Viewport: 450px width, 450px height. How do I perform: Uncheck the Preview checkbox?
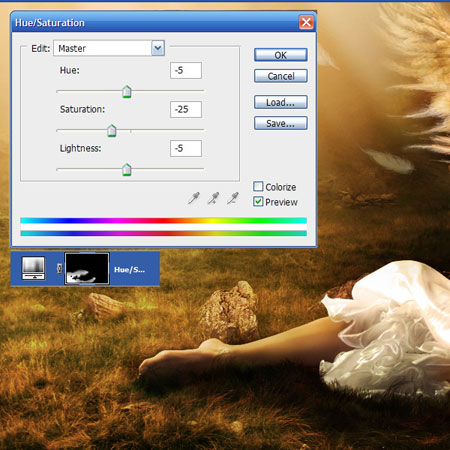click(258, 201)
